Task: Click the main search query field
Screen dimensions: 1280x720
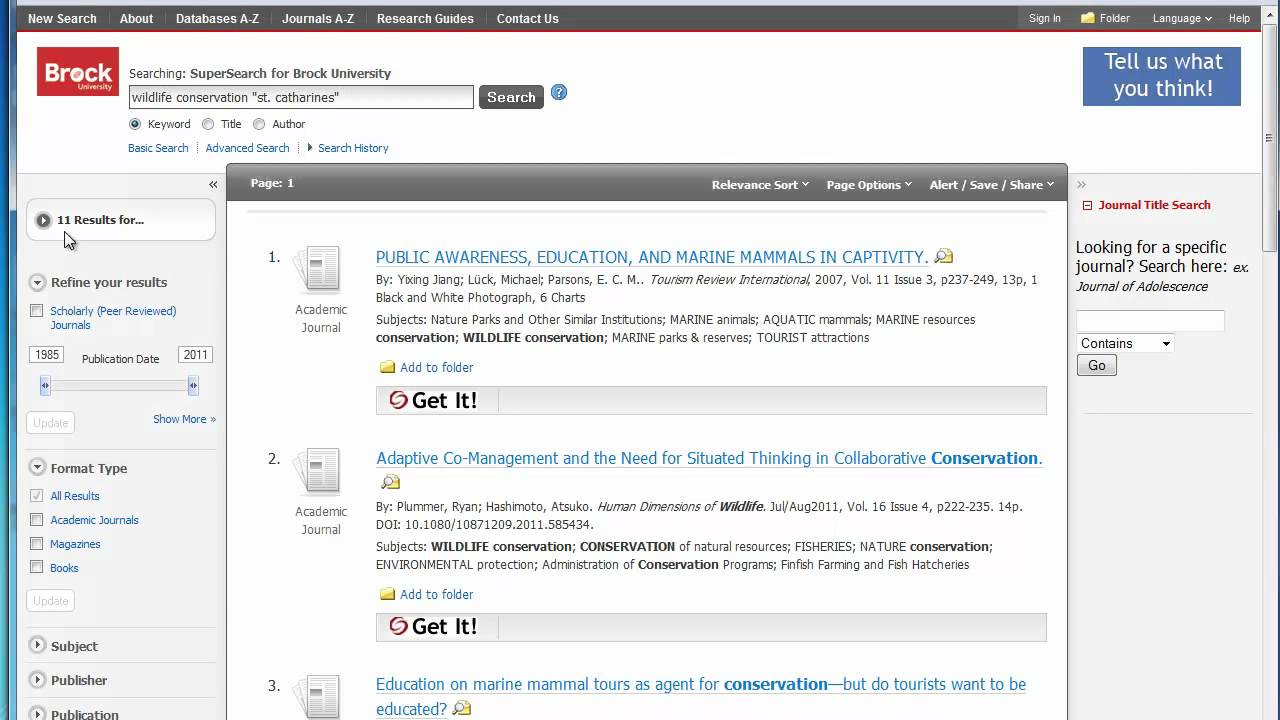Action: (301, 97)
